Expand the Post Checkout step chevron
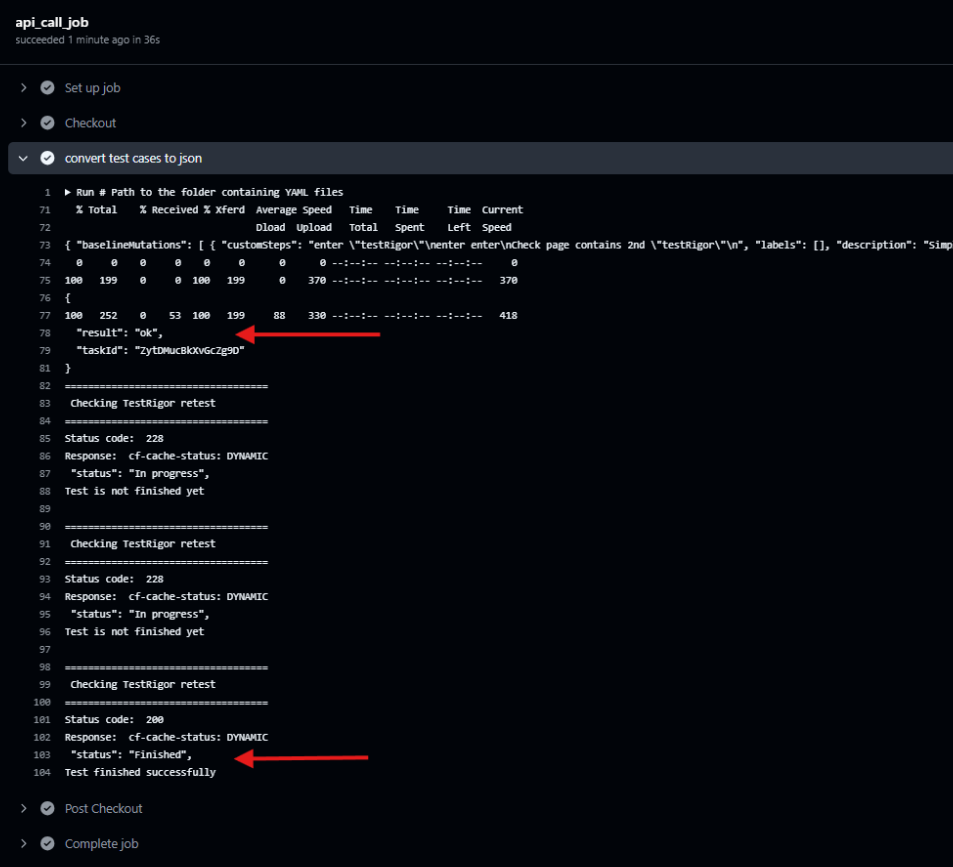 pos(23,808)
